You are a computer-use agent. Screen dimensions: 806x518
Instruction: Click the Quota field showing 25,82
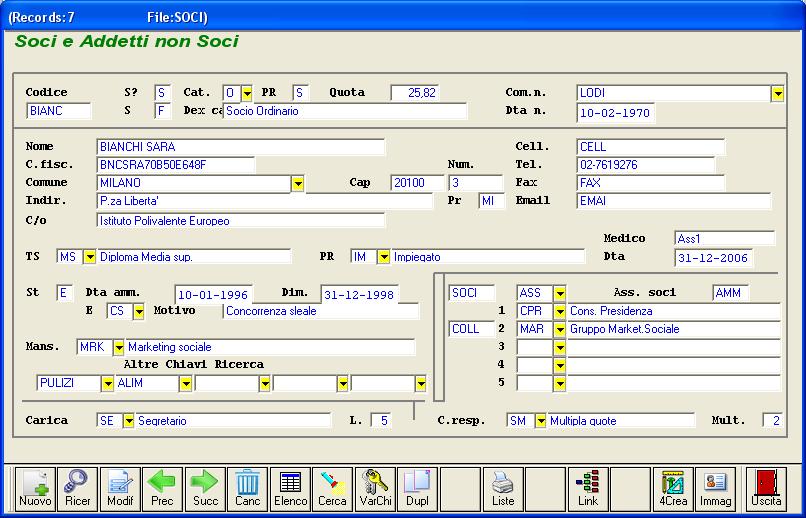click(x=415, y=93)
